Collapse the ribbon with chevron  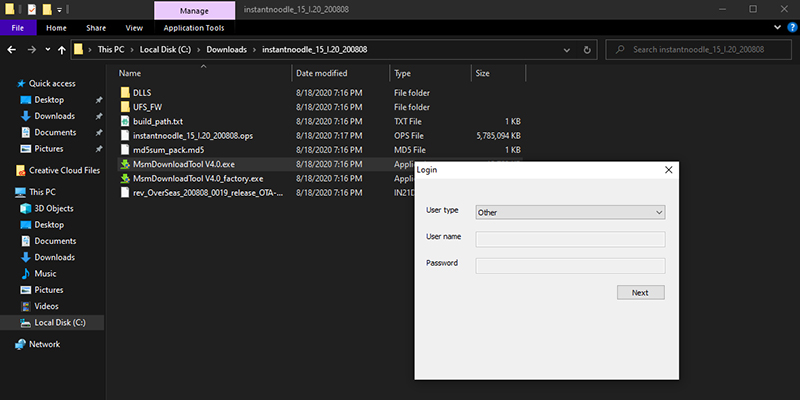778,28
